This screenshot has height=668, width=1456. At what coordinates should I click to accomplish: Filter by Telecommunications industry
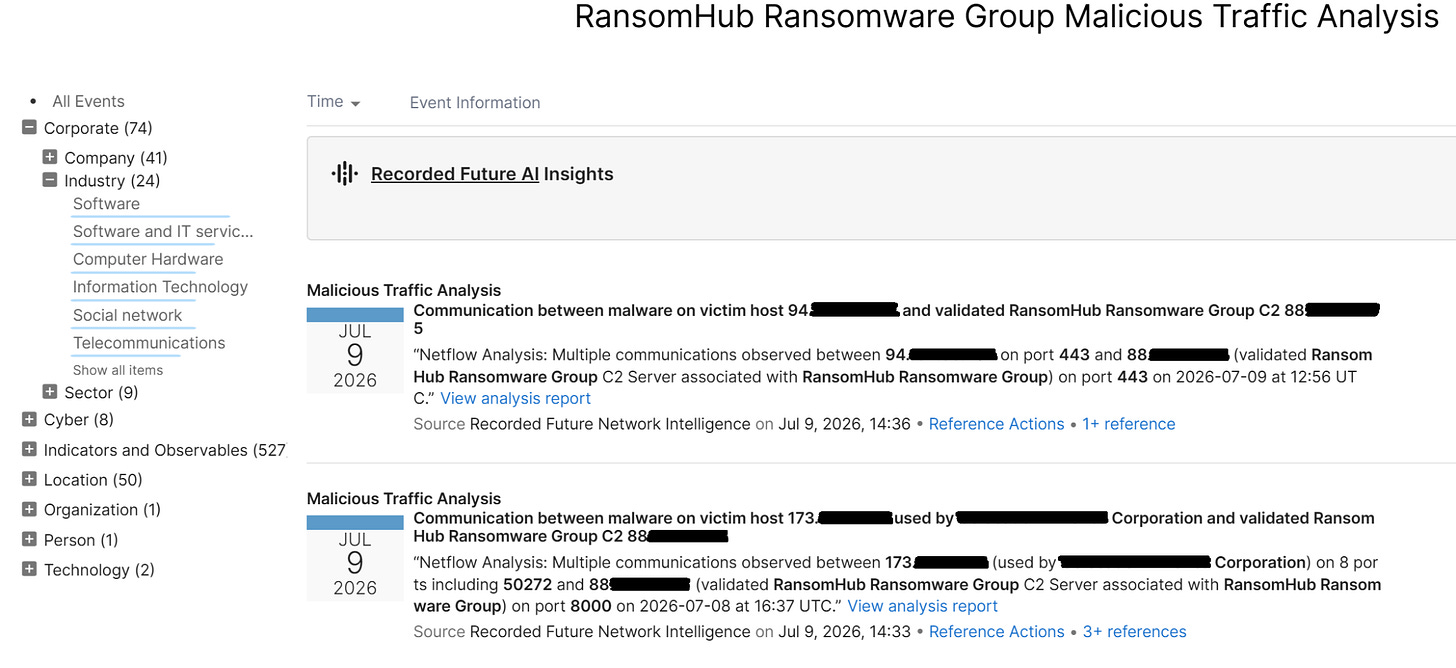149,343
